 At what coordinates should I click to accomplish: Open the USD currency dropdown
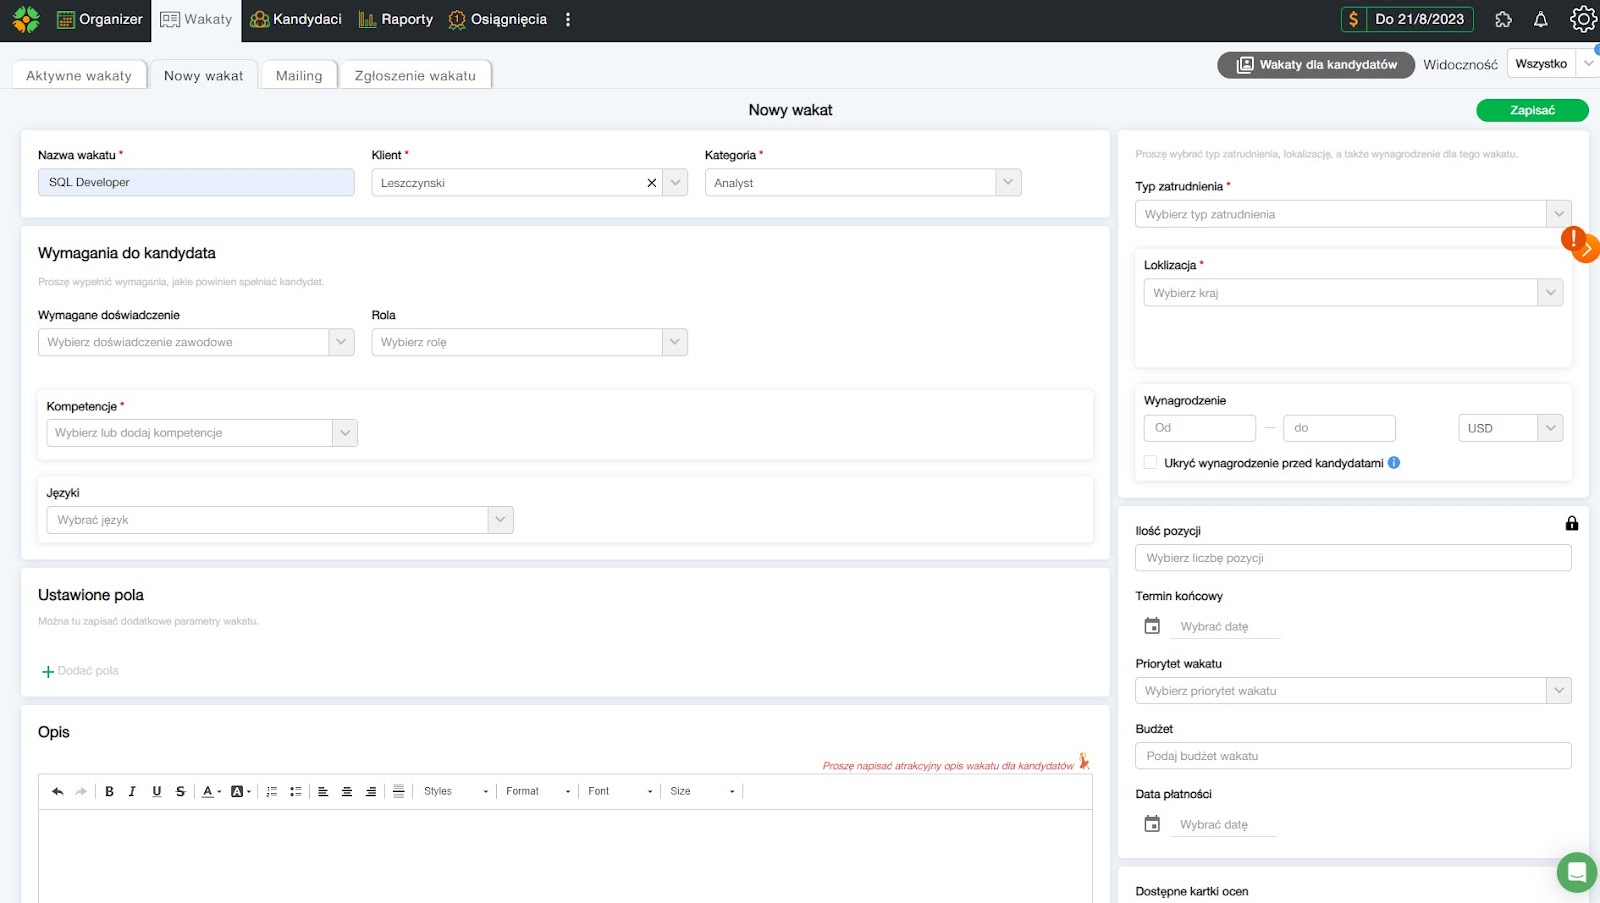click(x=1549, y=428)
